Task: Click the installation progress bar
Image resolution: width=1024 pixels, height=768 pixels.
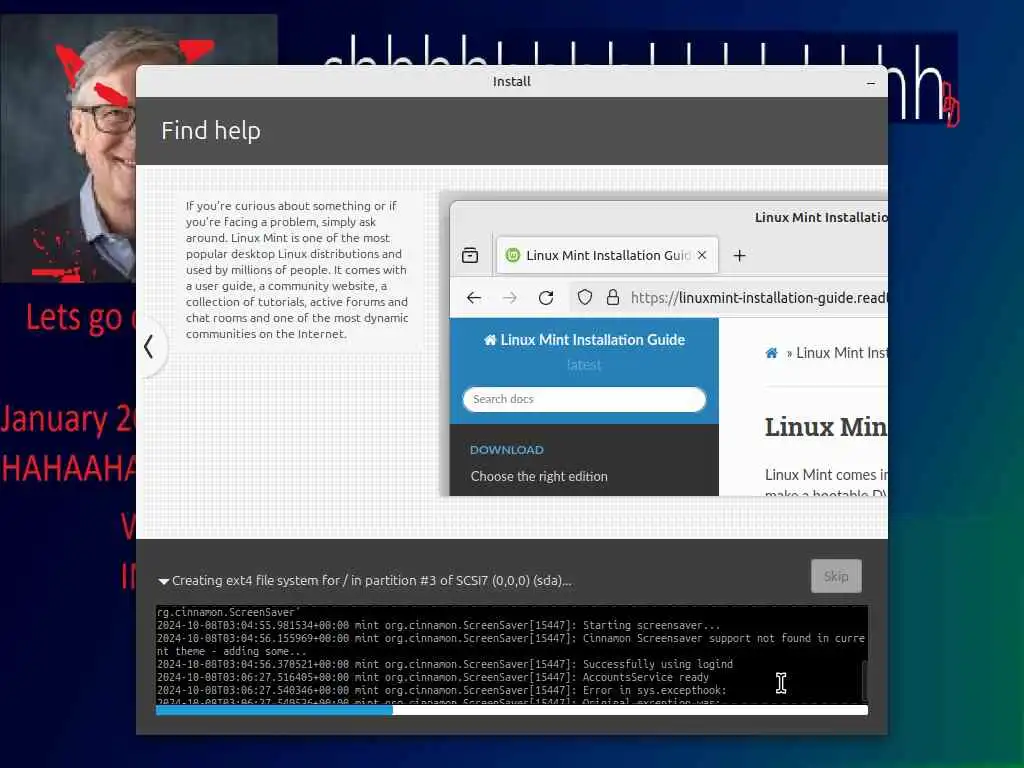Action: tap(511, 711)
